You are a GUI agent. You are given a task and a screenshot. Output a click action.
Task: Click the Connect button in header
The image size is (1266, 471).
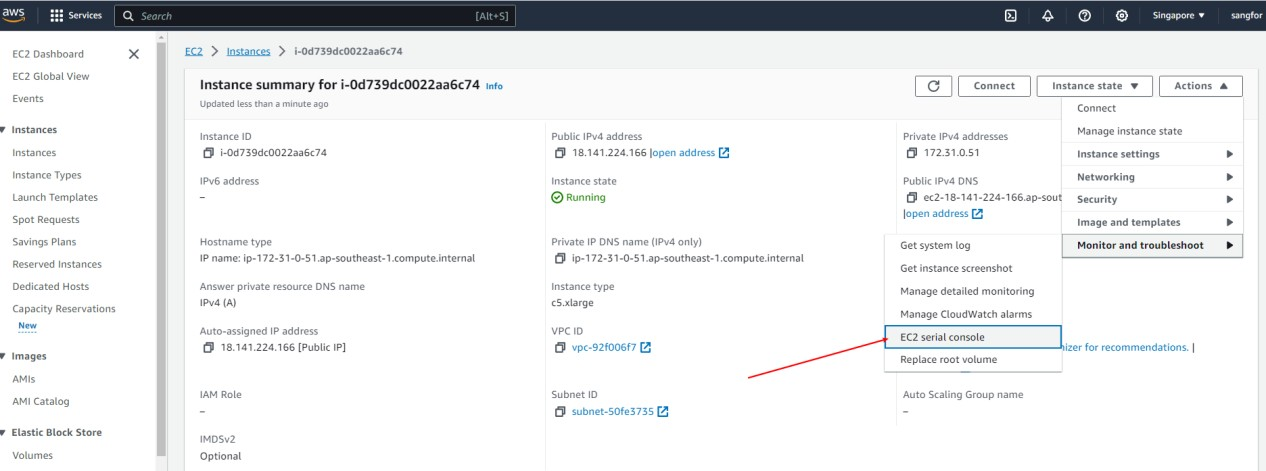tap(993, 86)
